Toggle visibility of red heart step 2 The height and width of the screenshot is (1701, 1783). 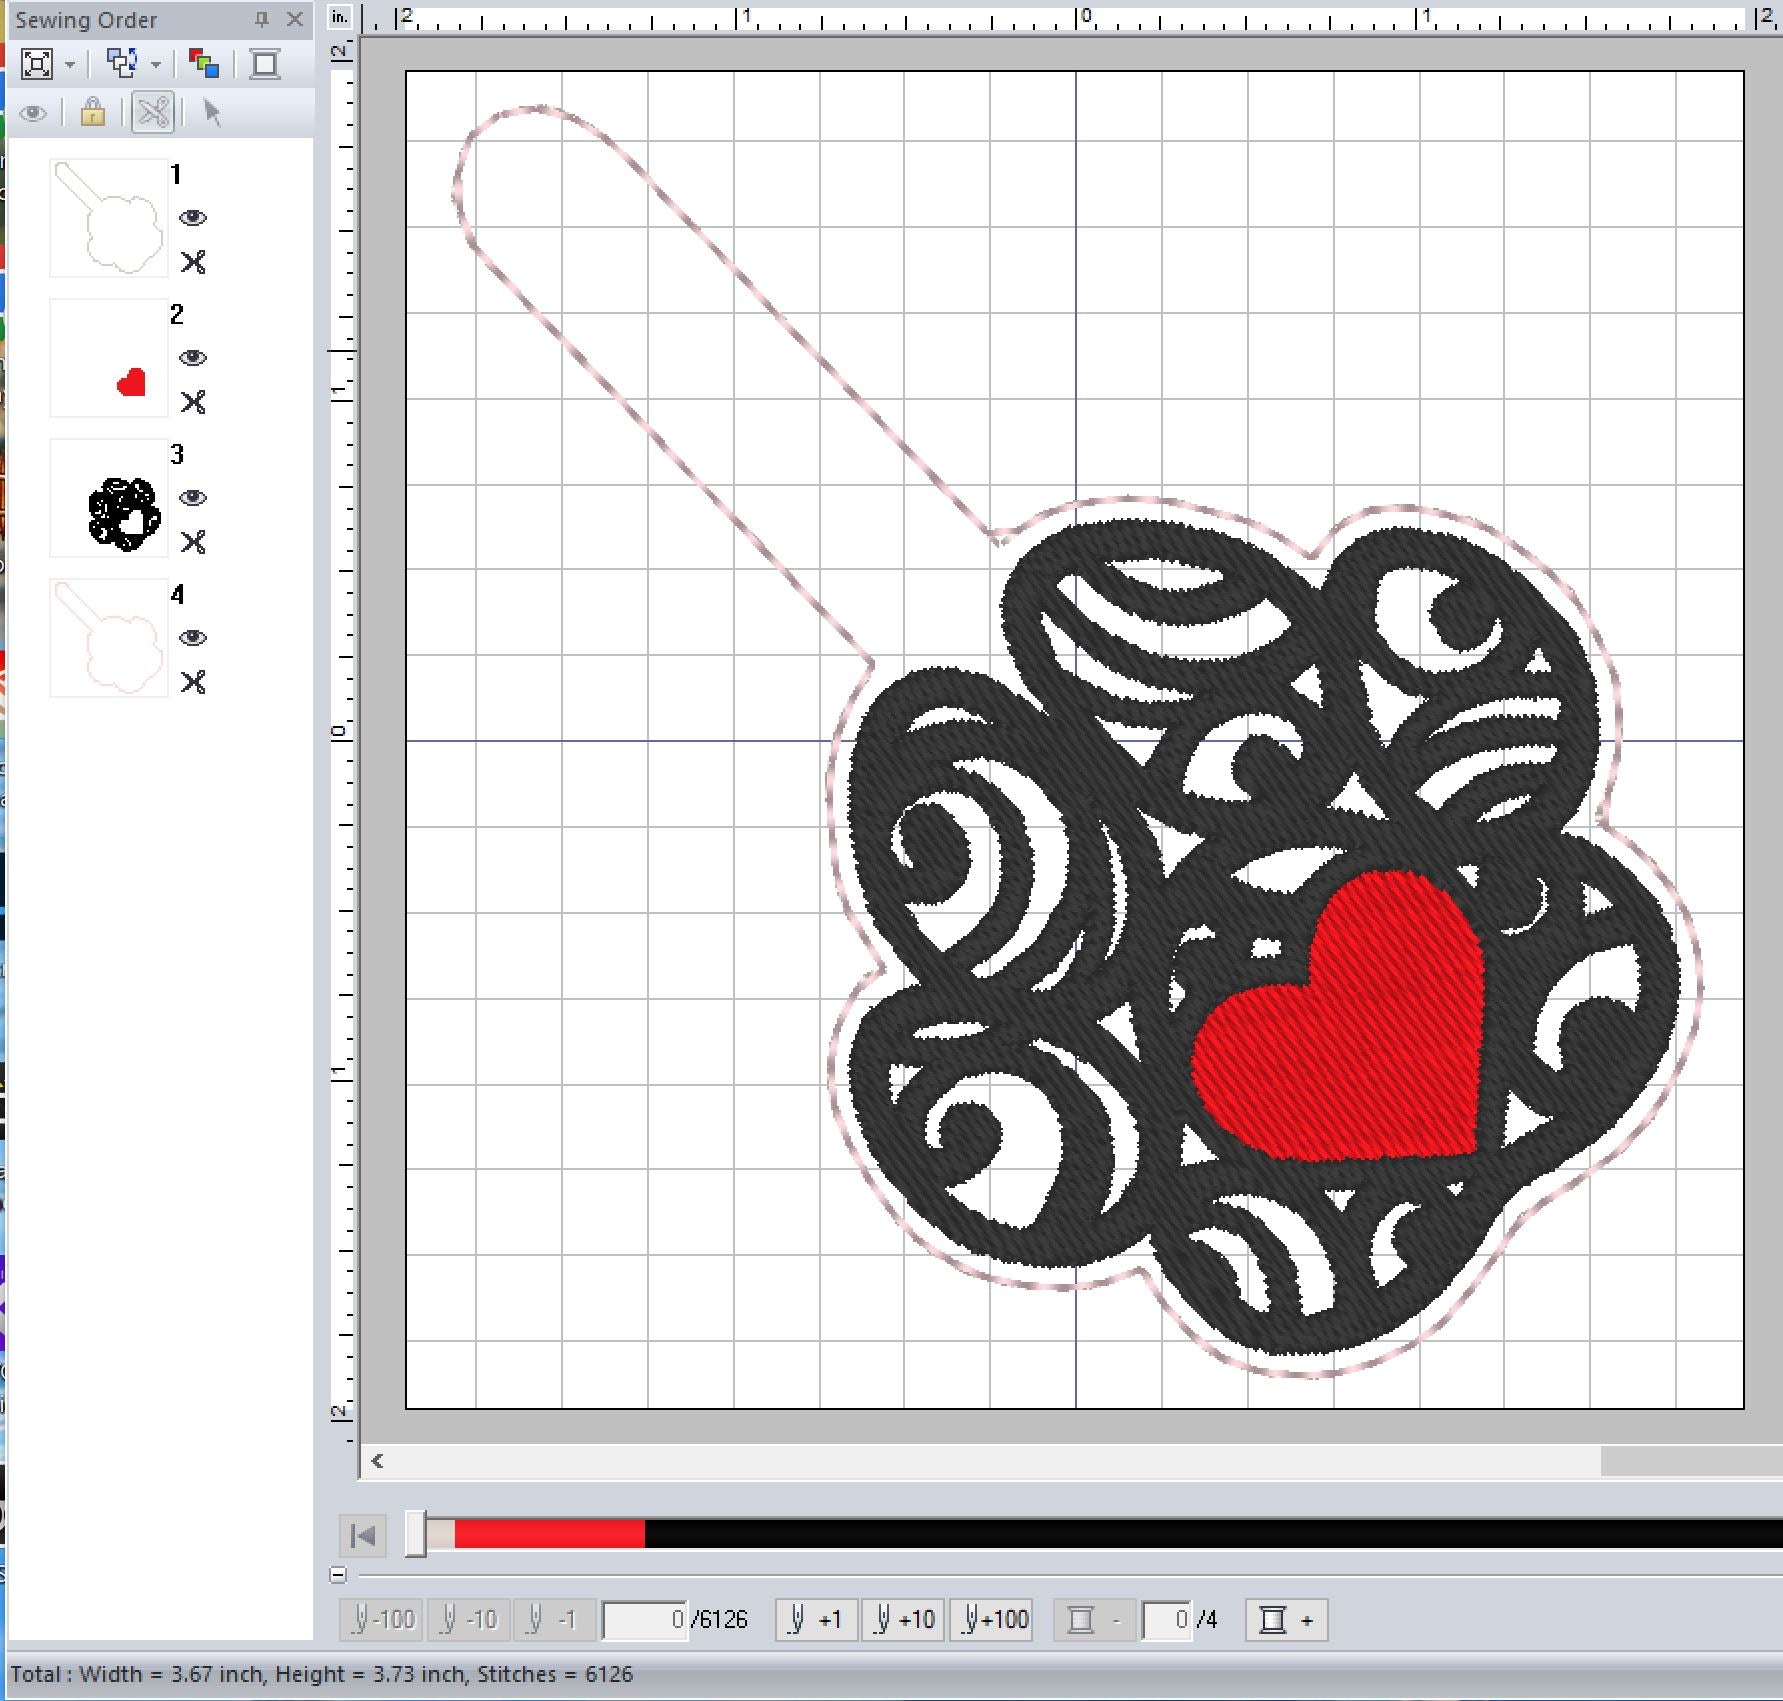point(192,358)
